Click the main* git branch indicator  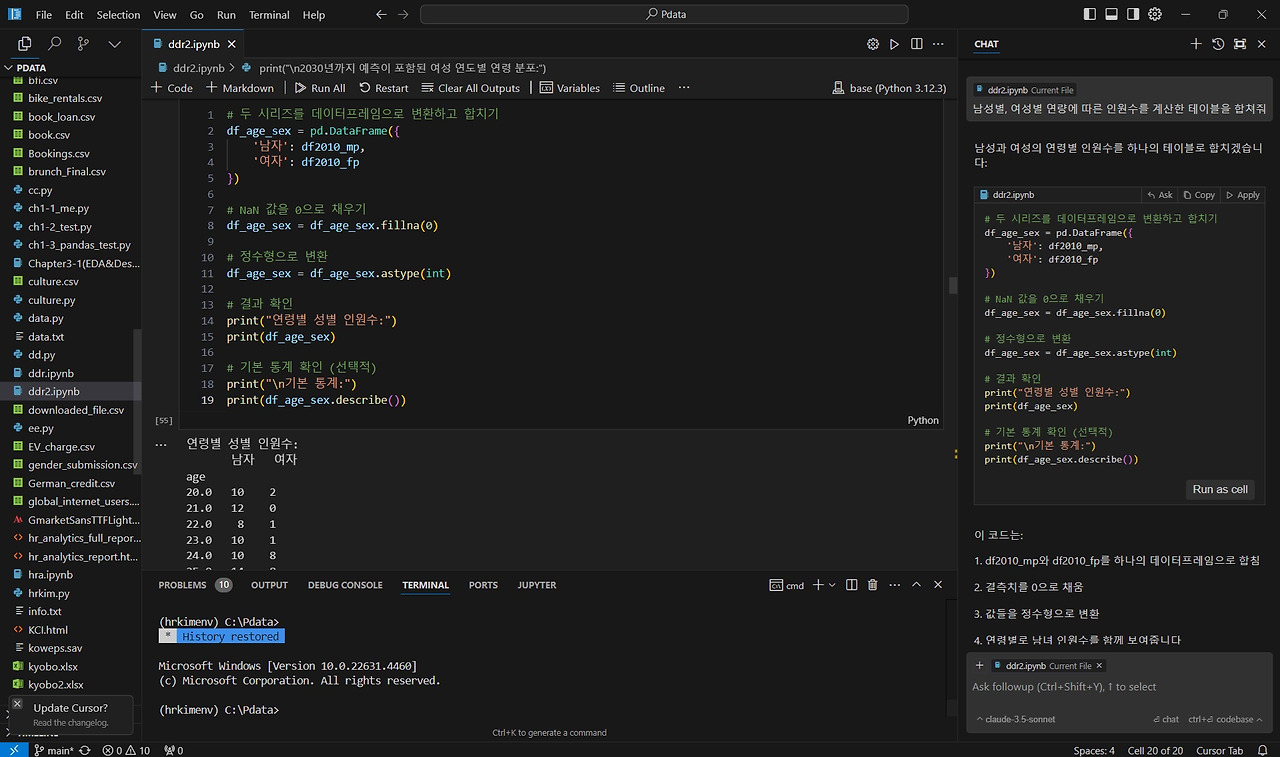pos(54,750)
